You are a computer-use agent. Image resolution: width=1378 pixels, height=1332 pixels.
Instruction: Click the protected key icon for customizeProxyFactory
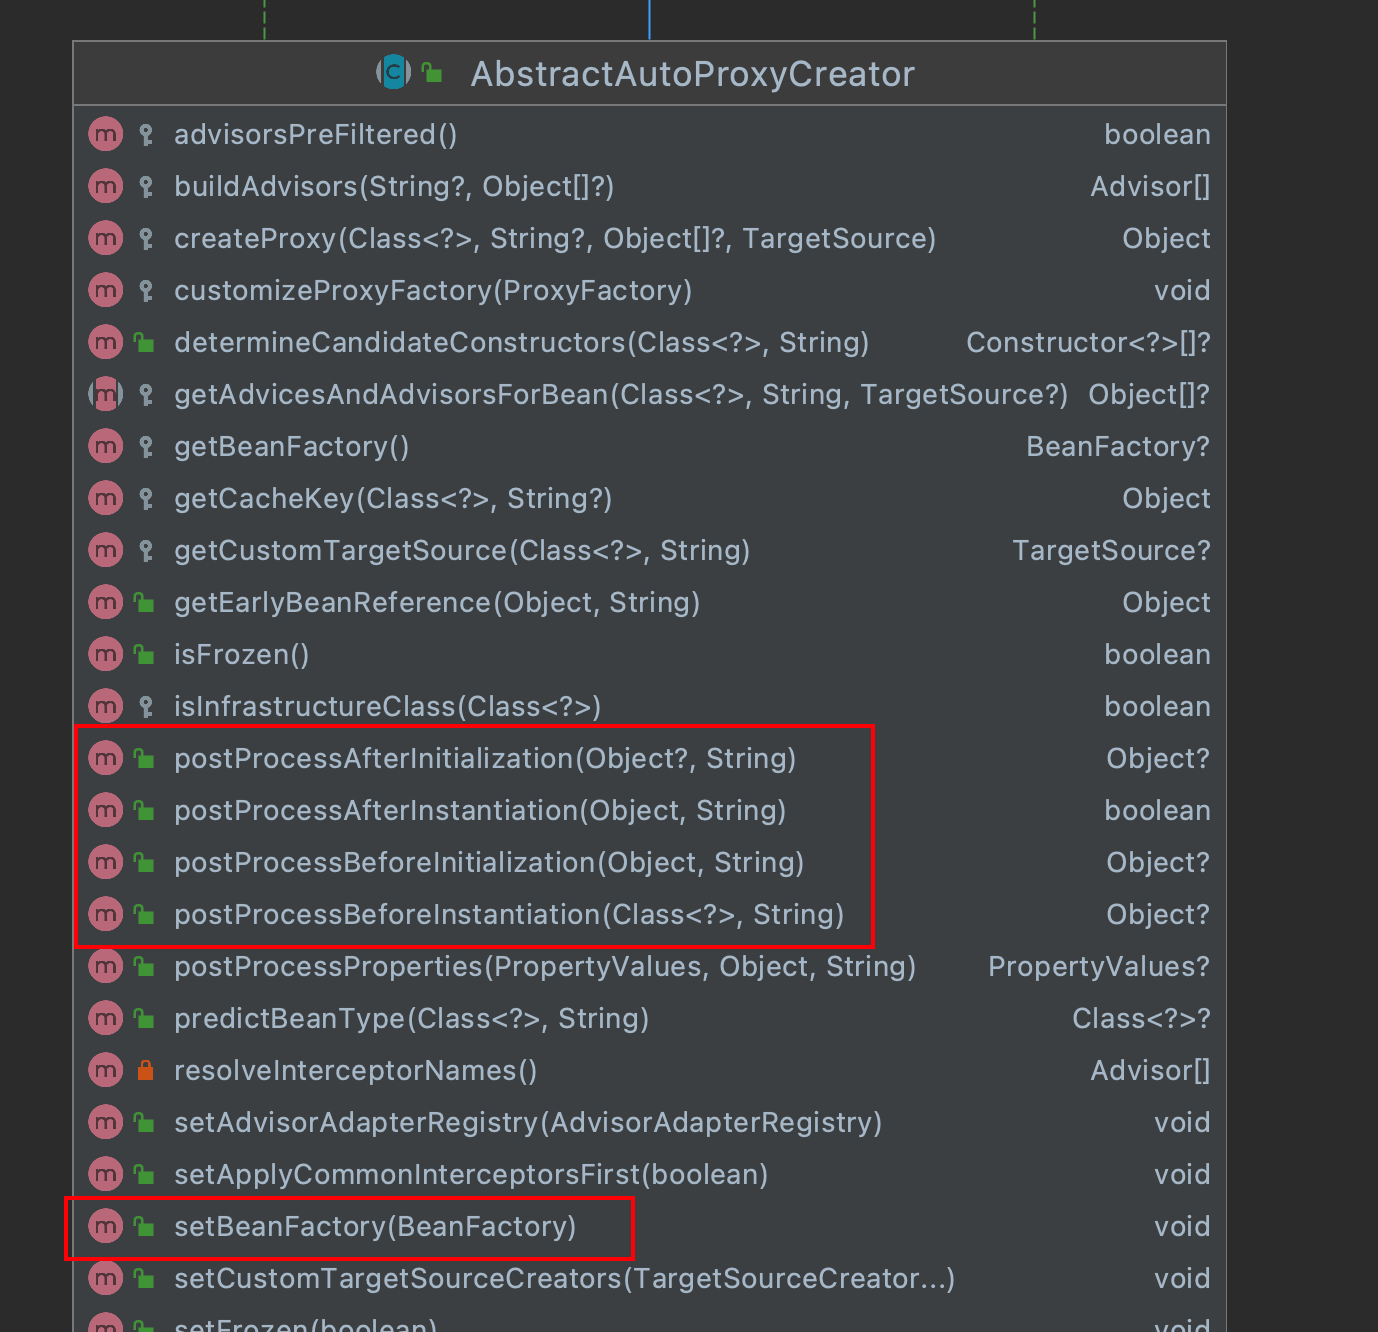point(146,290)
